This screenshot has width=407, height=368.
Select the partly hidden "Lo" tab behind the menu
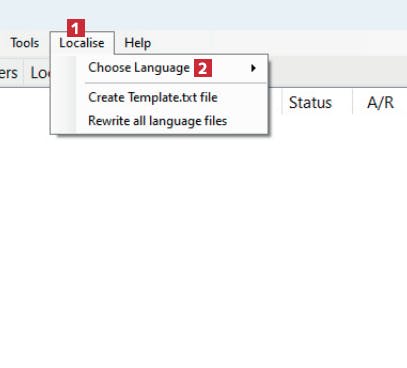click(x=37, y=72)
